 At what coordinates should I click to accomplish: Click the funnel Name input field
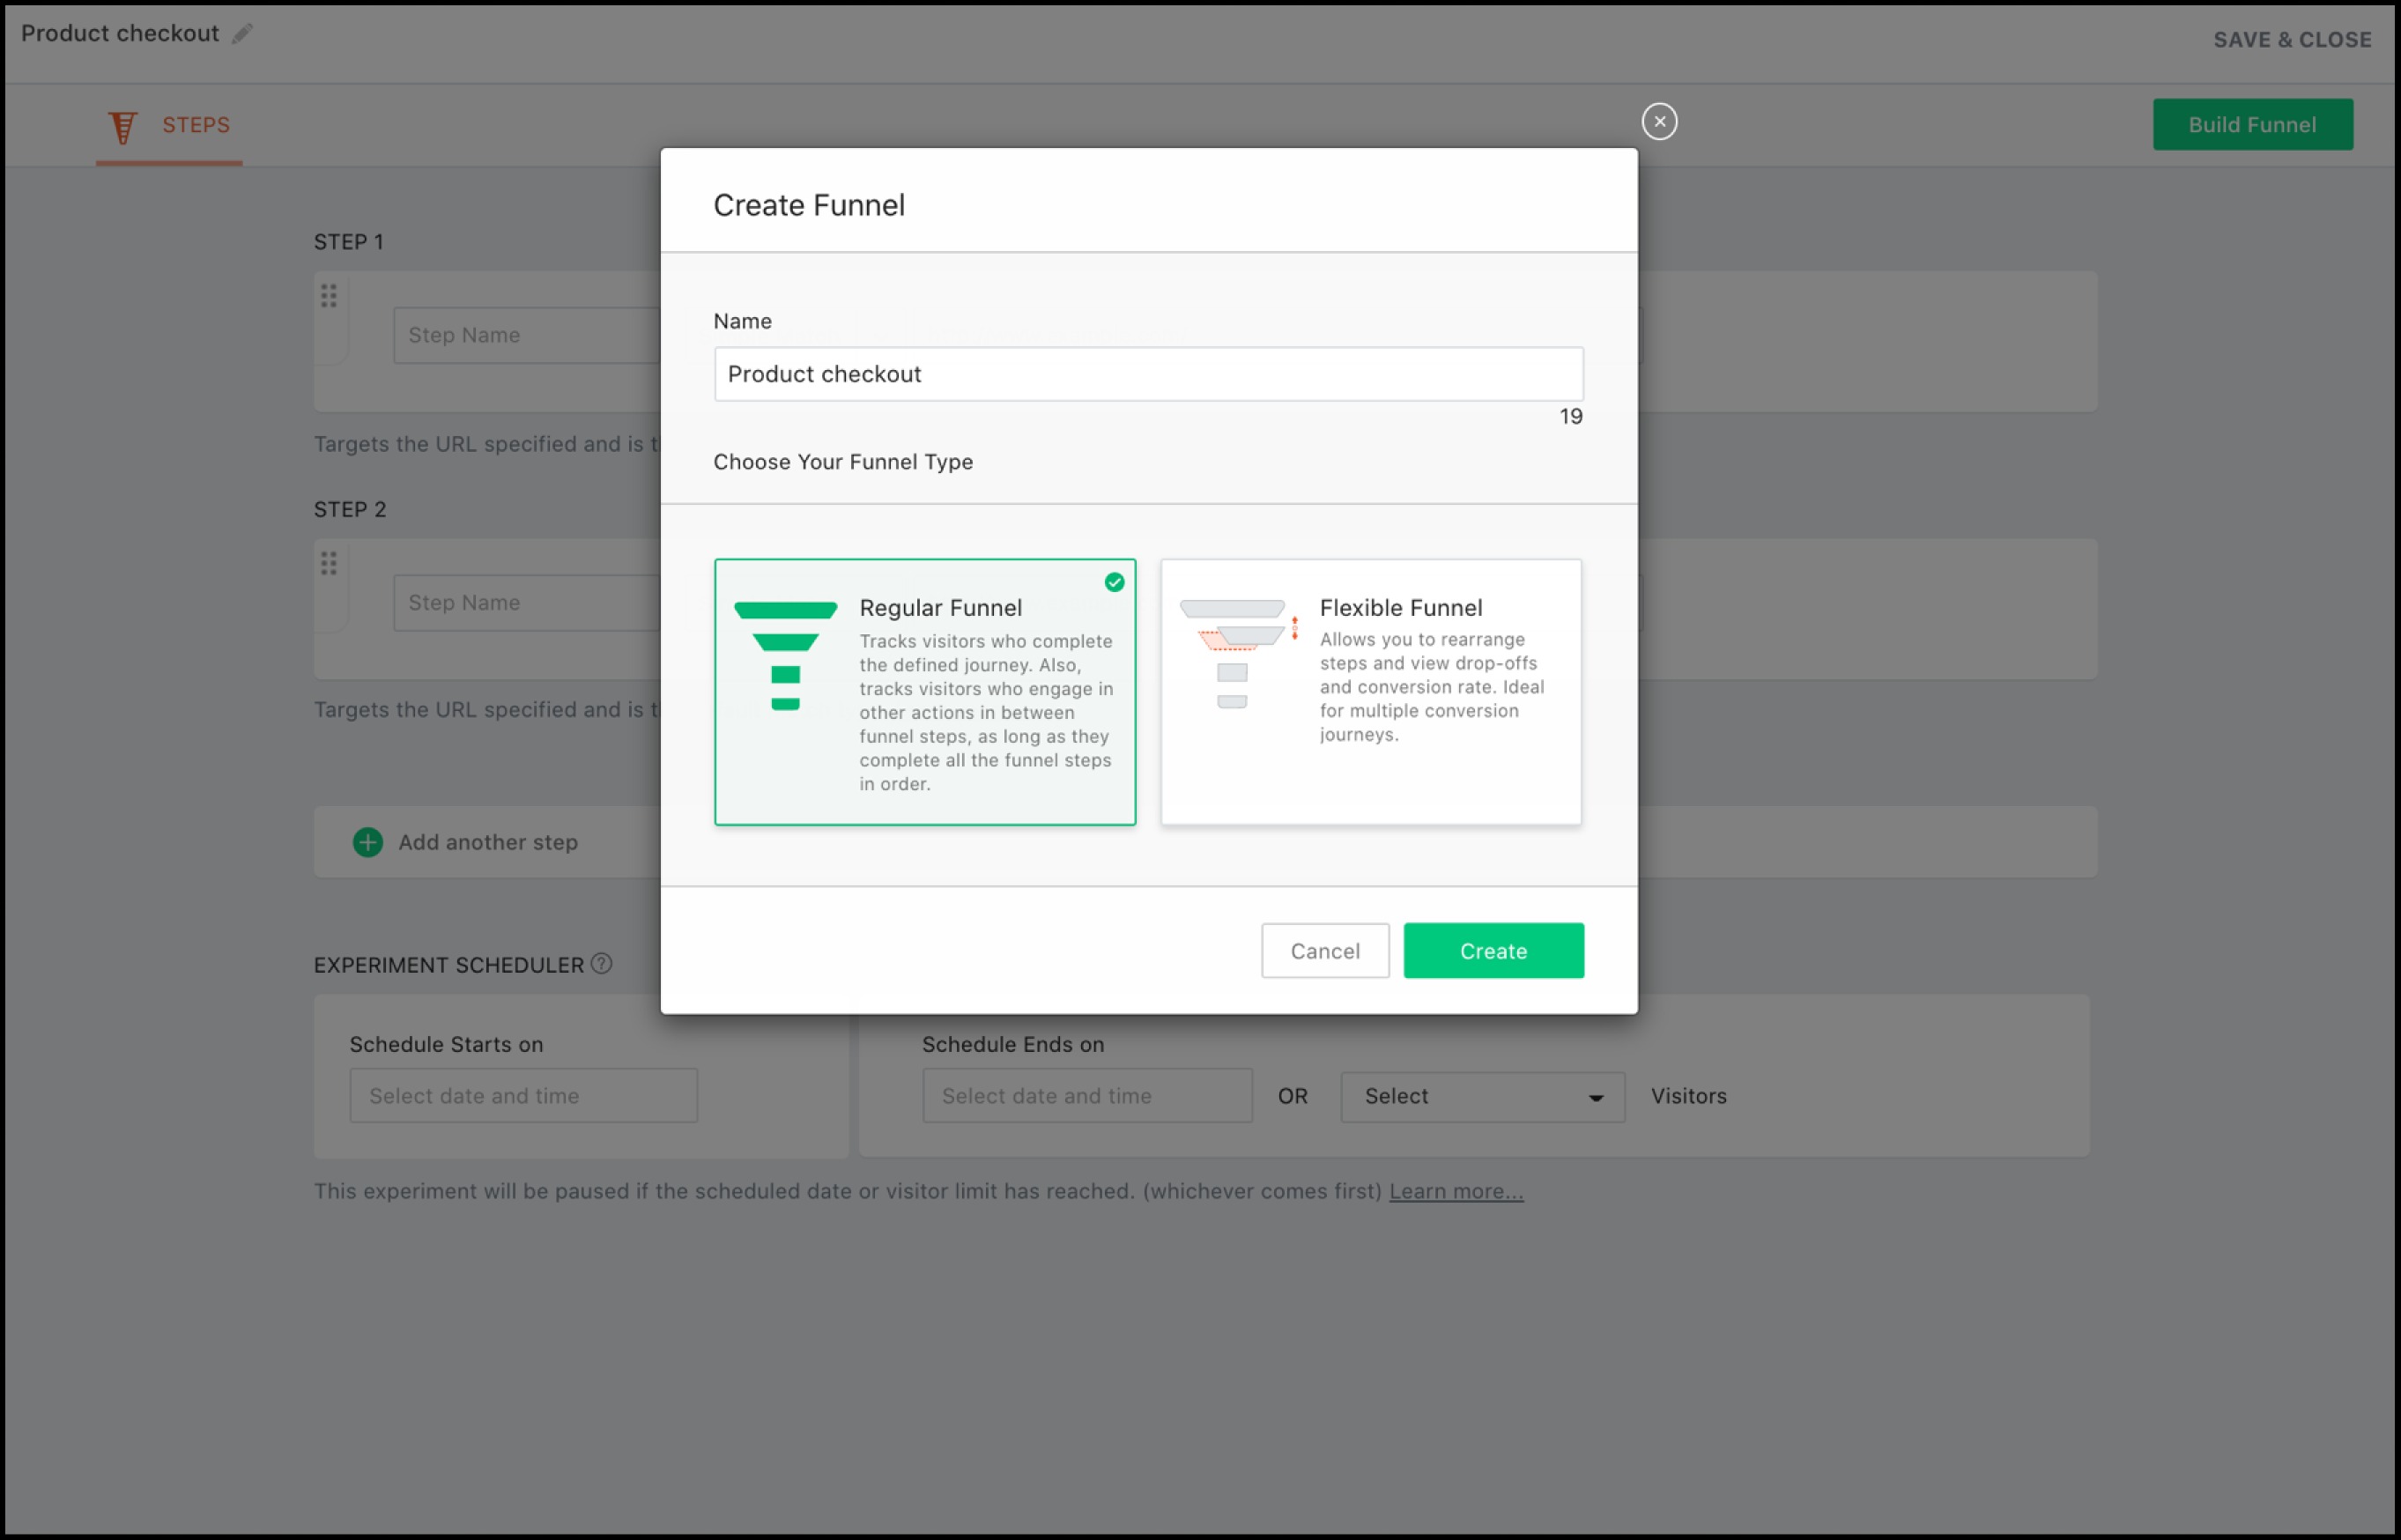coord(1148,374)
